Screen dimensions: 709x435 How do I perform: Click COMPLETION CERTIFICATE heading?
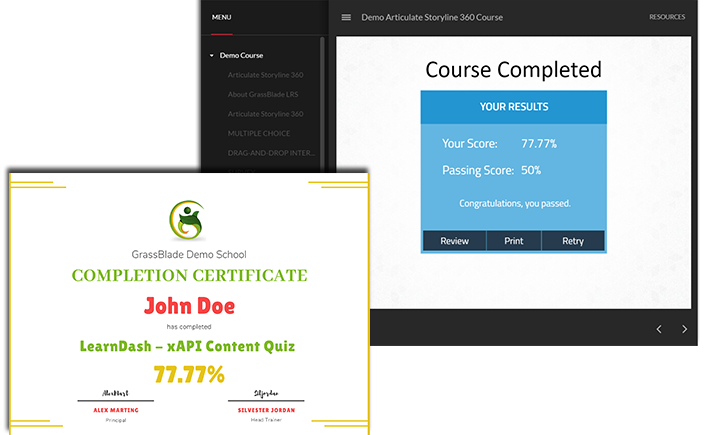(189, 275)
